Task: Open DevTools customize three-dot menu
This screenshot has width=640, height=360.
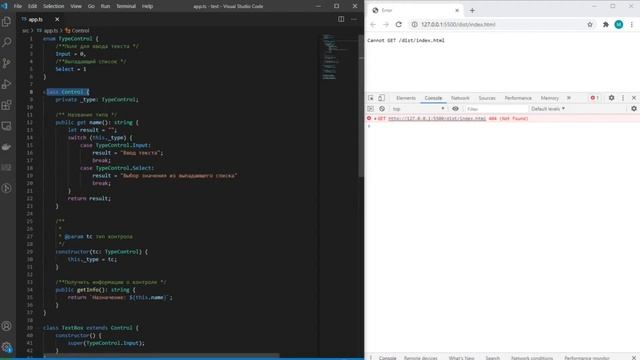Action: pyautogui.click(x=623, y=98)
